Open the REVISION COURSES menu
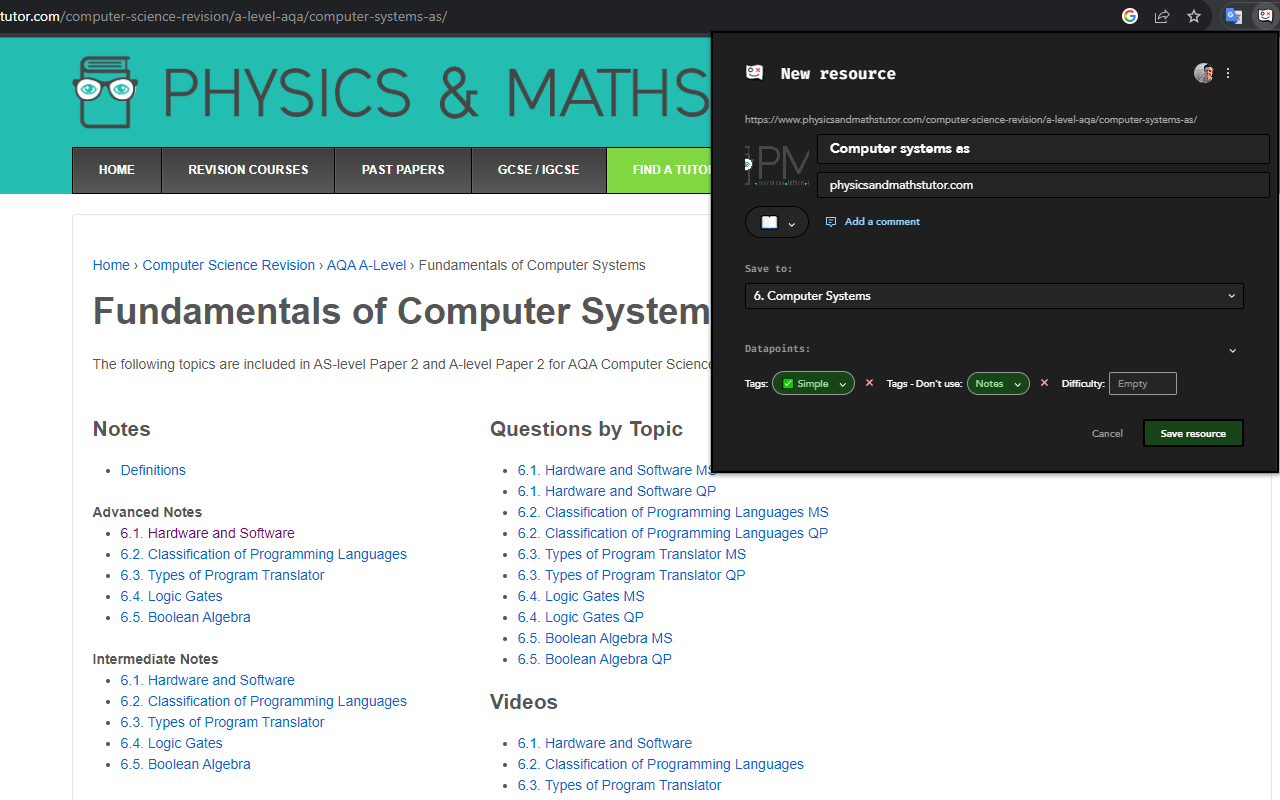The width and height of the screenshot is (1280, 800). [248, 170]
